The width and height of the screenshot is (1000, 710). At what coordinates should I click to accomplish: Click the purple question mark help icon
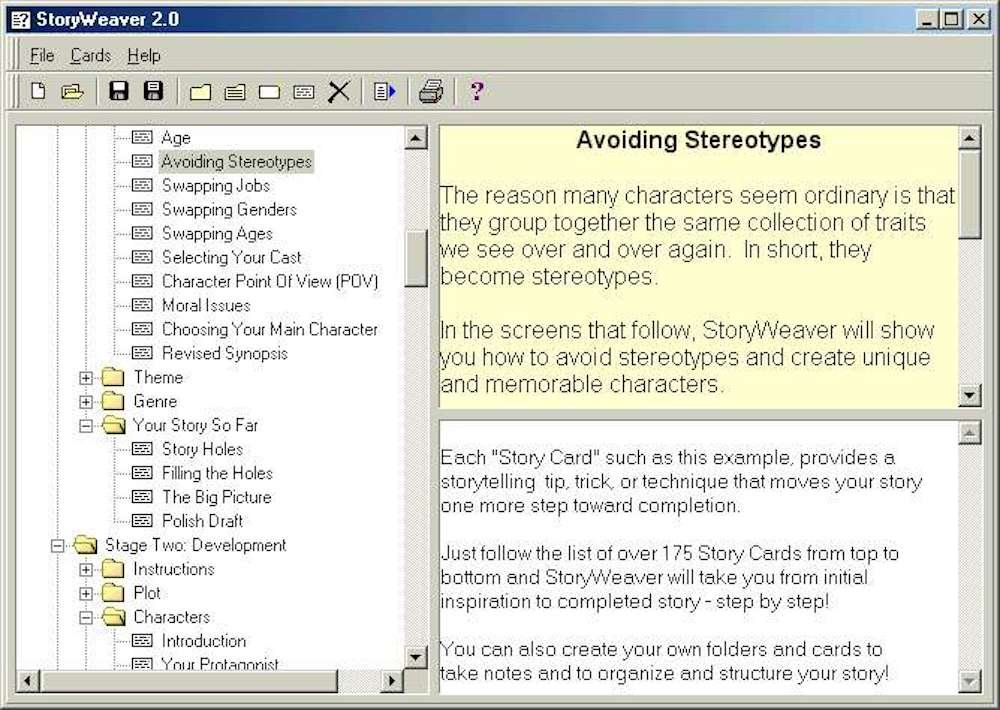(x=477, y=92)
